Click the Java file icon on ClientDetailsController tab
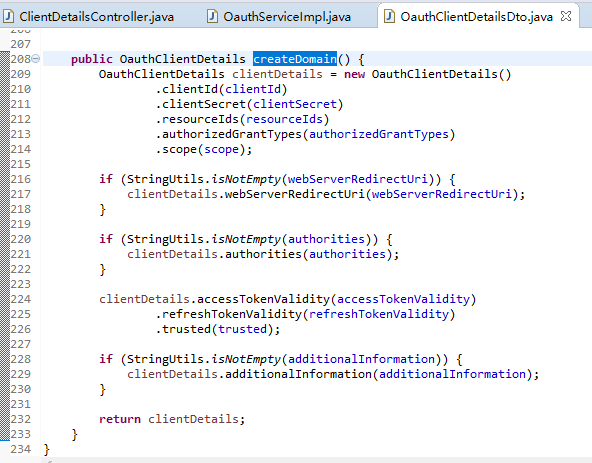592x463 pixels. [x=9, y=17]
